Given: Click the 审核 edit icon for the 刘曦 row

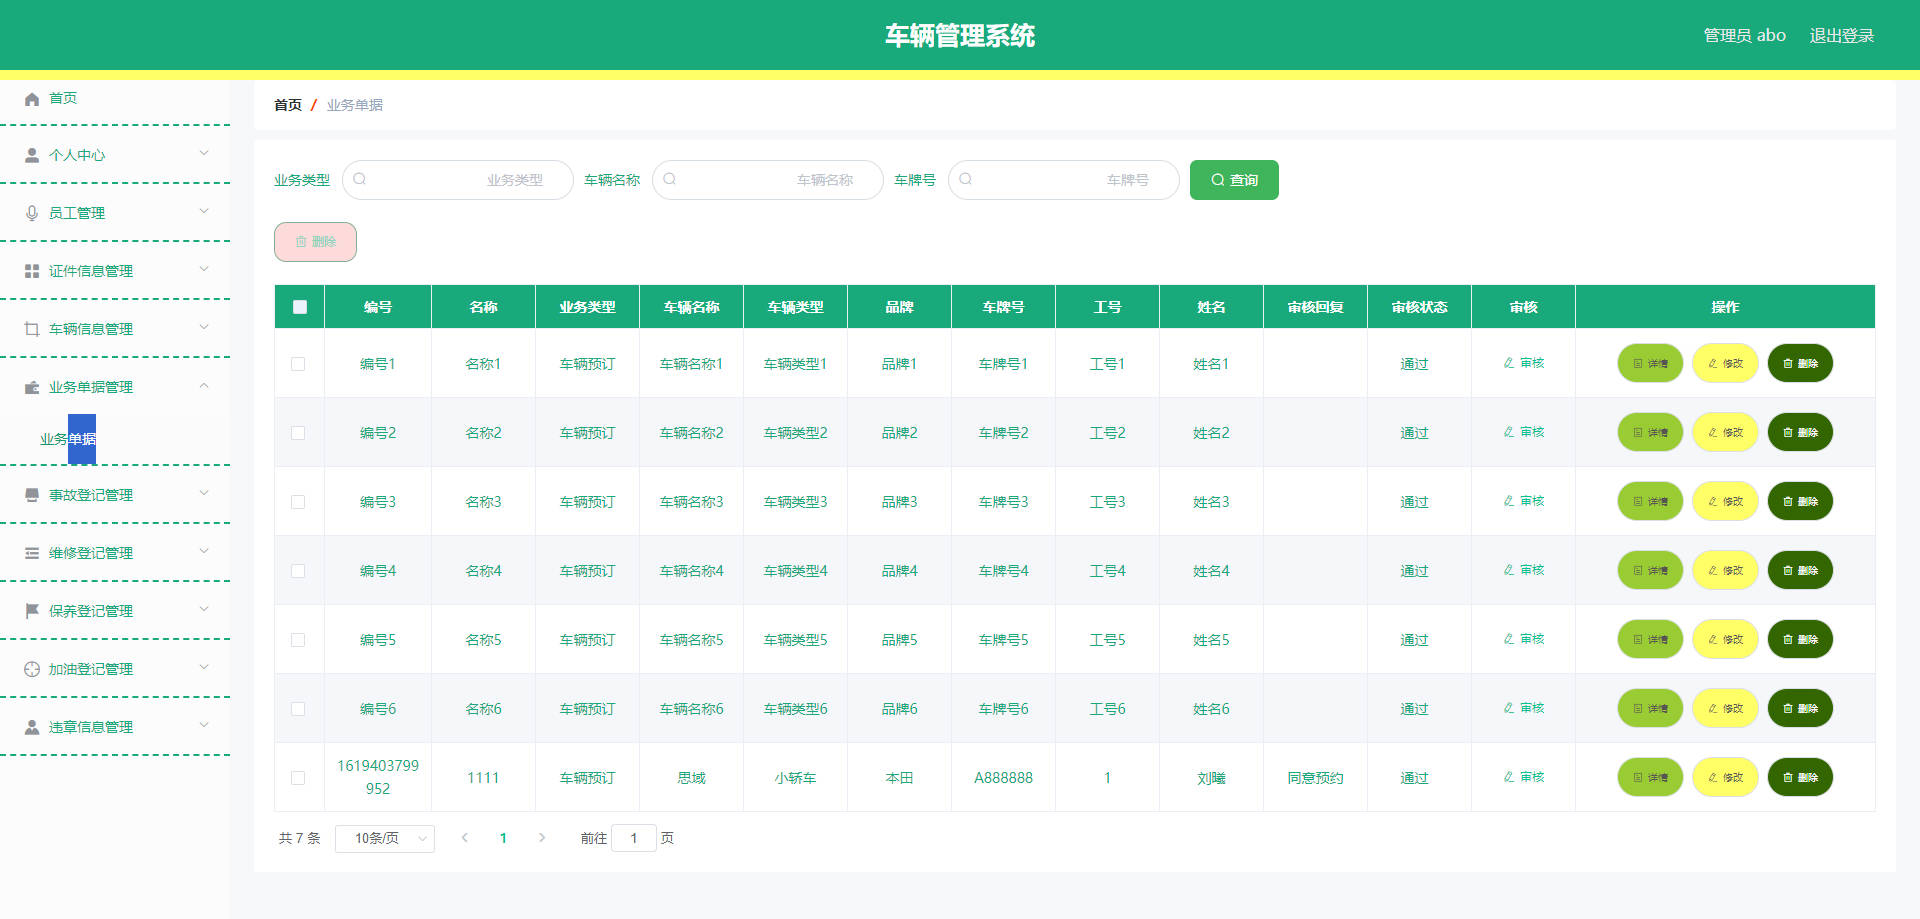Looking at the screenshot, I should (x=1509, y=777).
